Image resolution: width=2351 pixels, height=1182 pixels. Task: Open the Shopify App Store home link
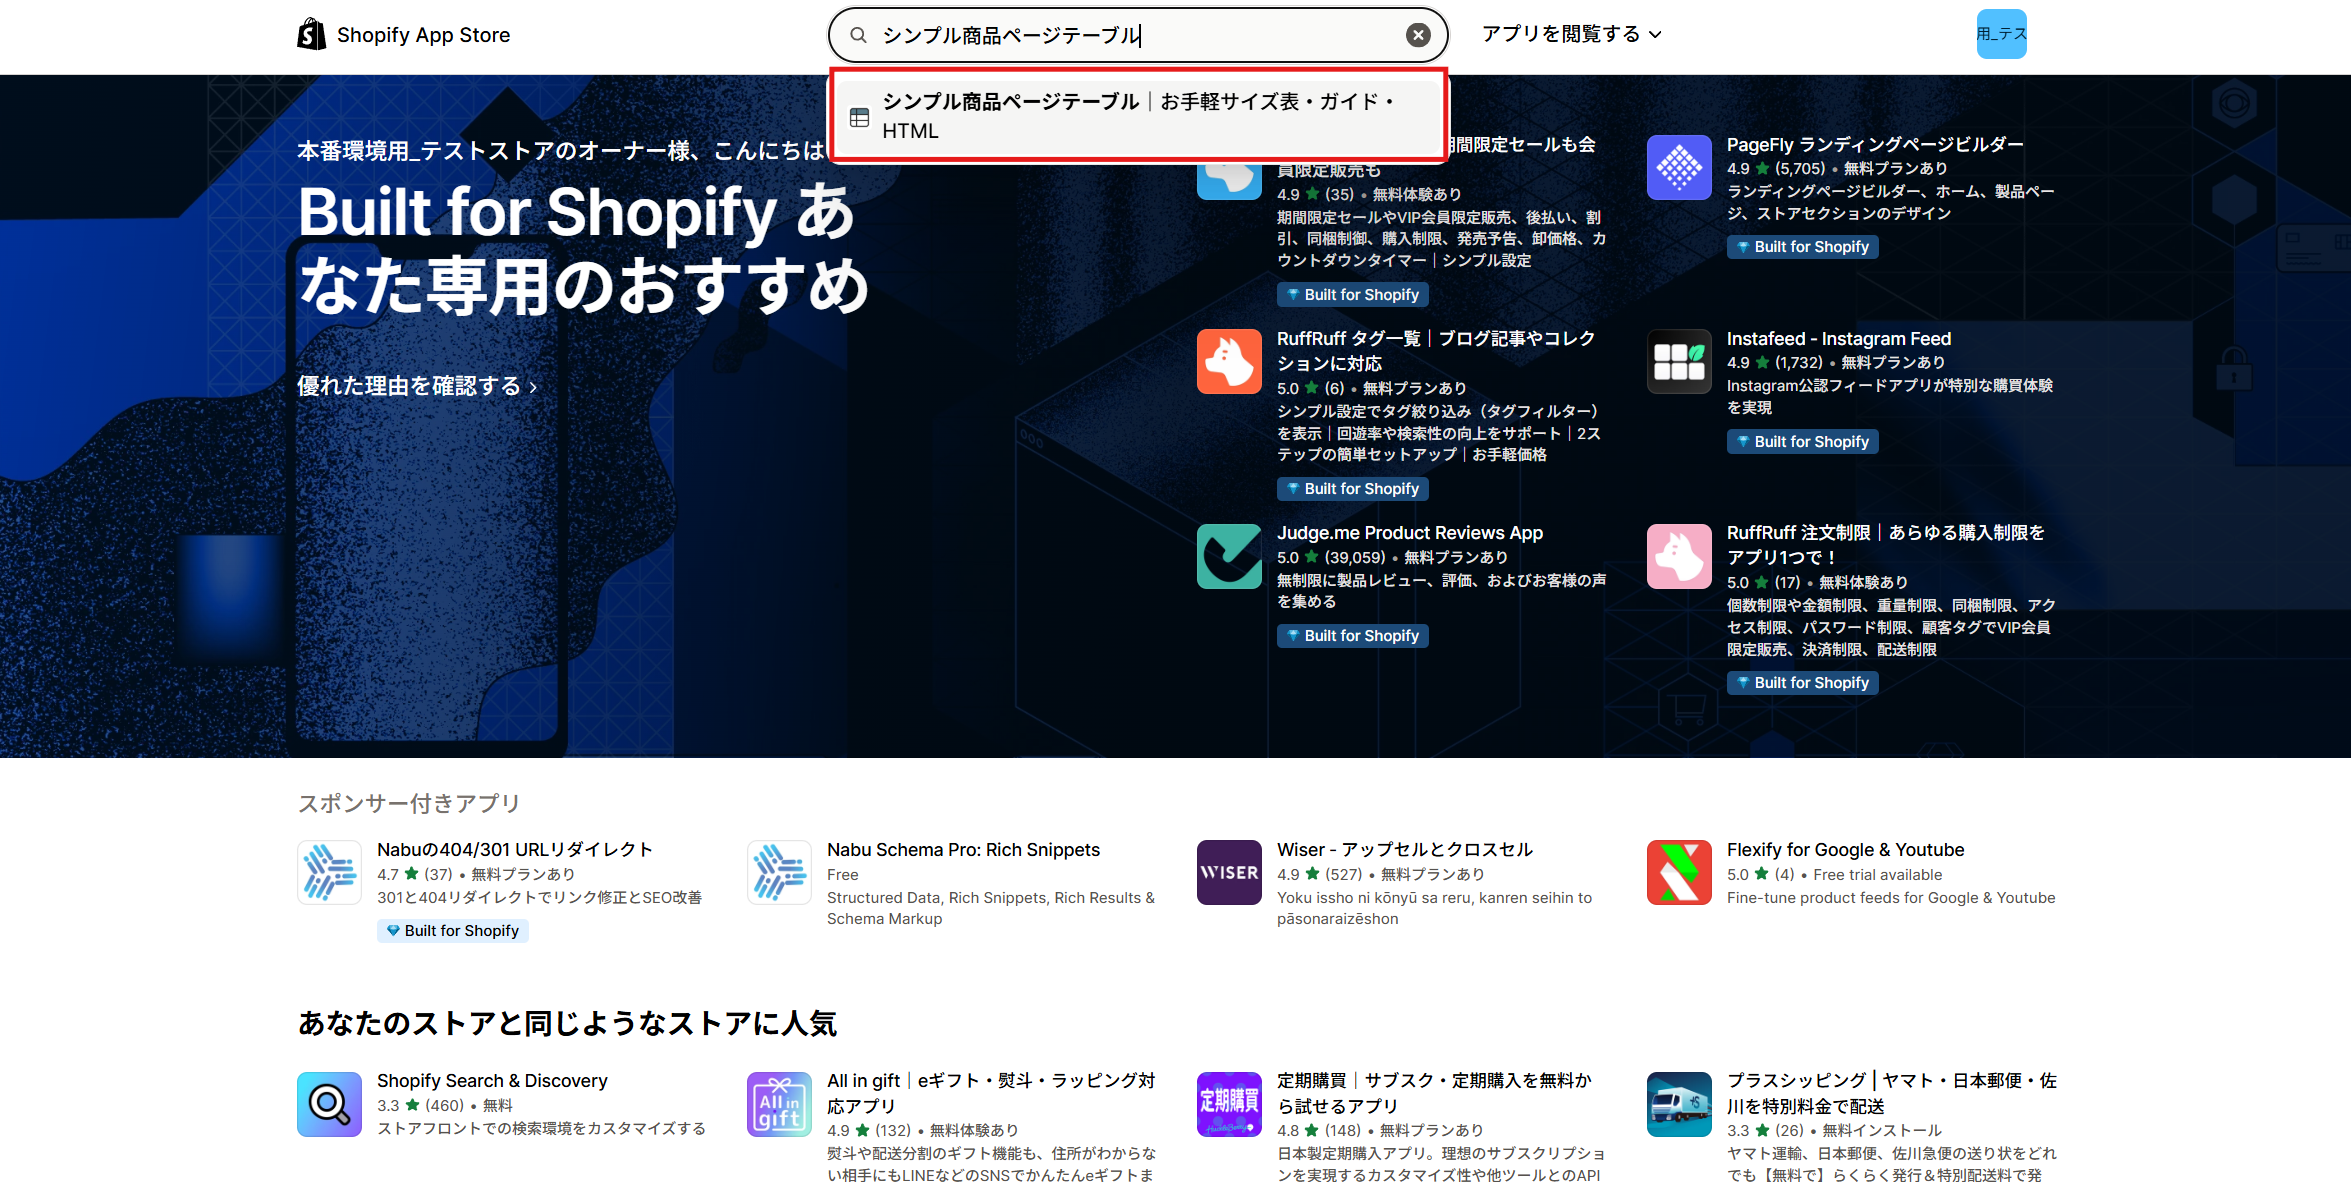(404, 34)
